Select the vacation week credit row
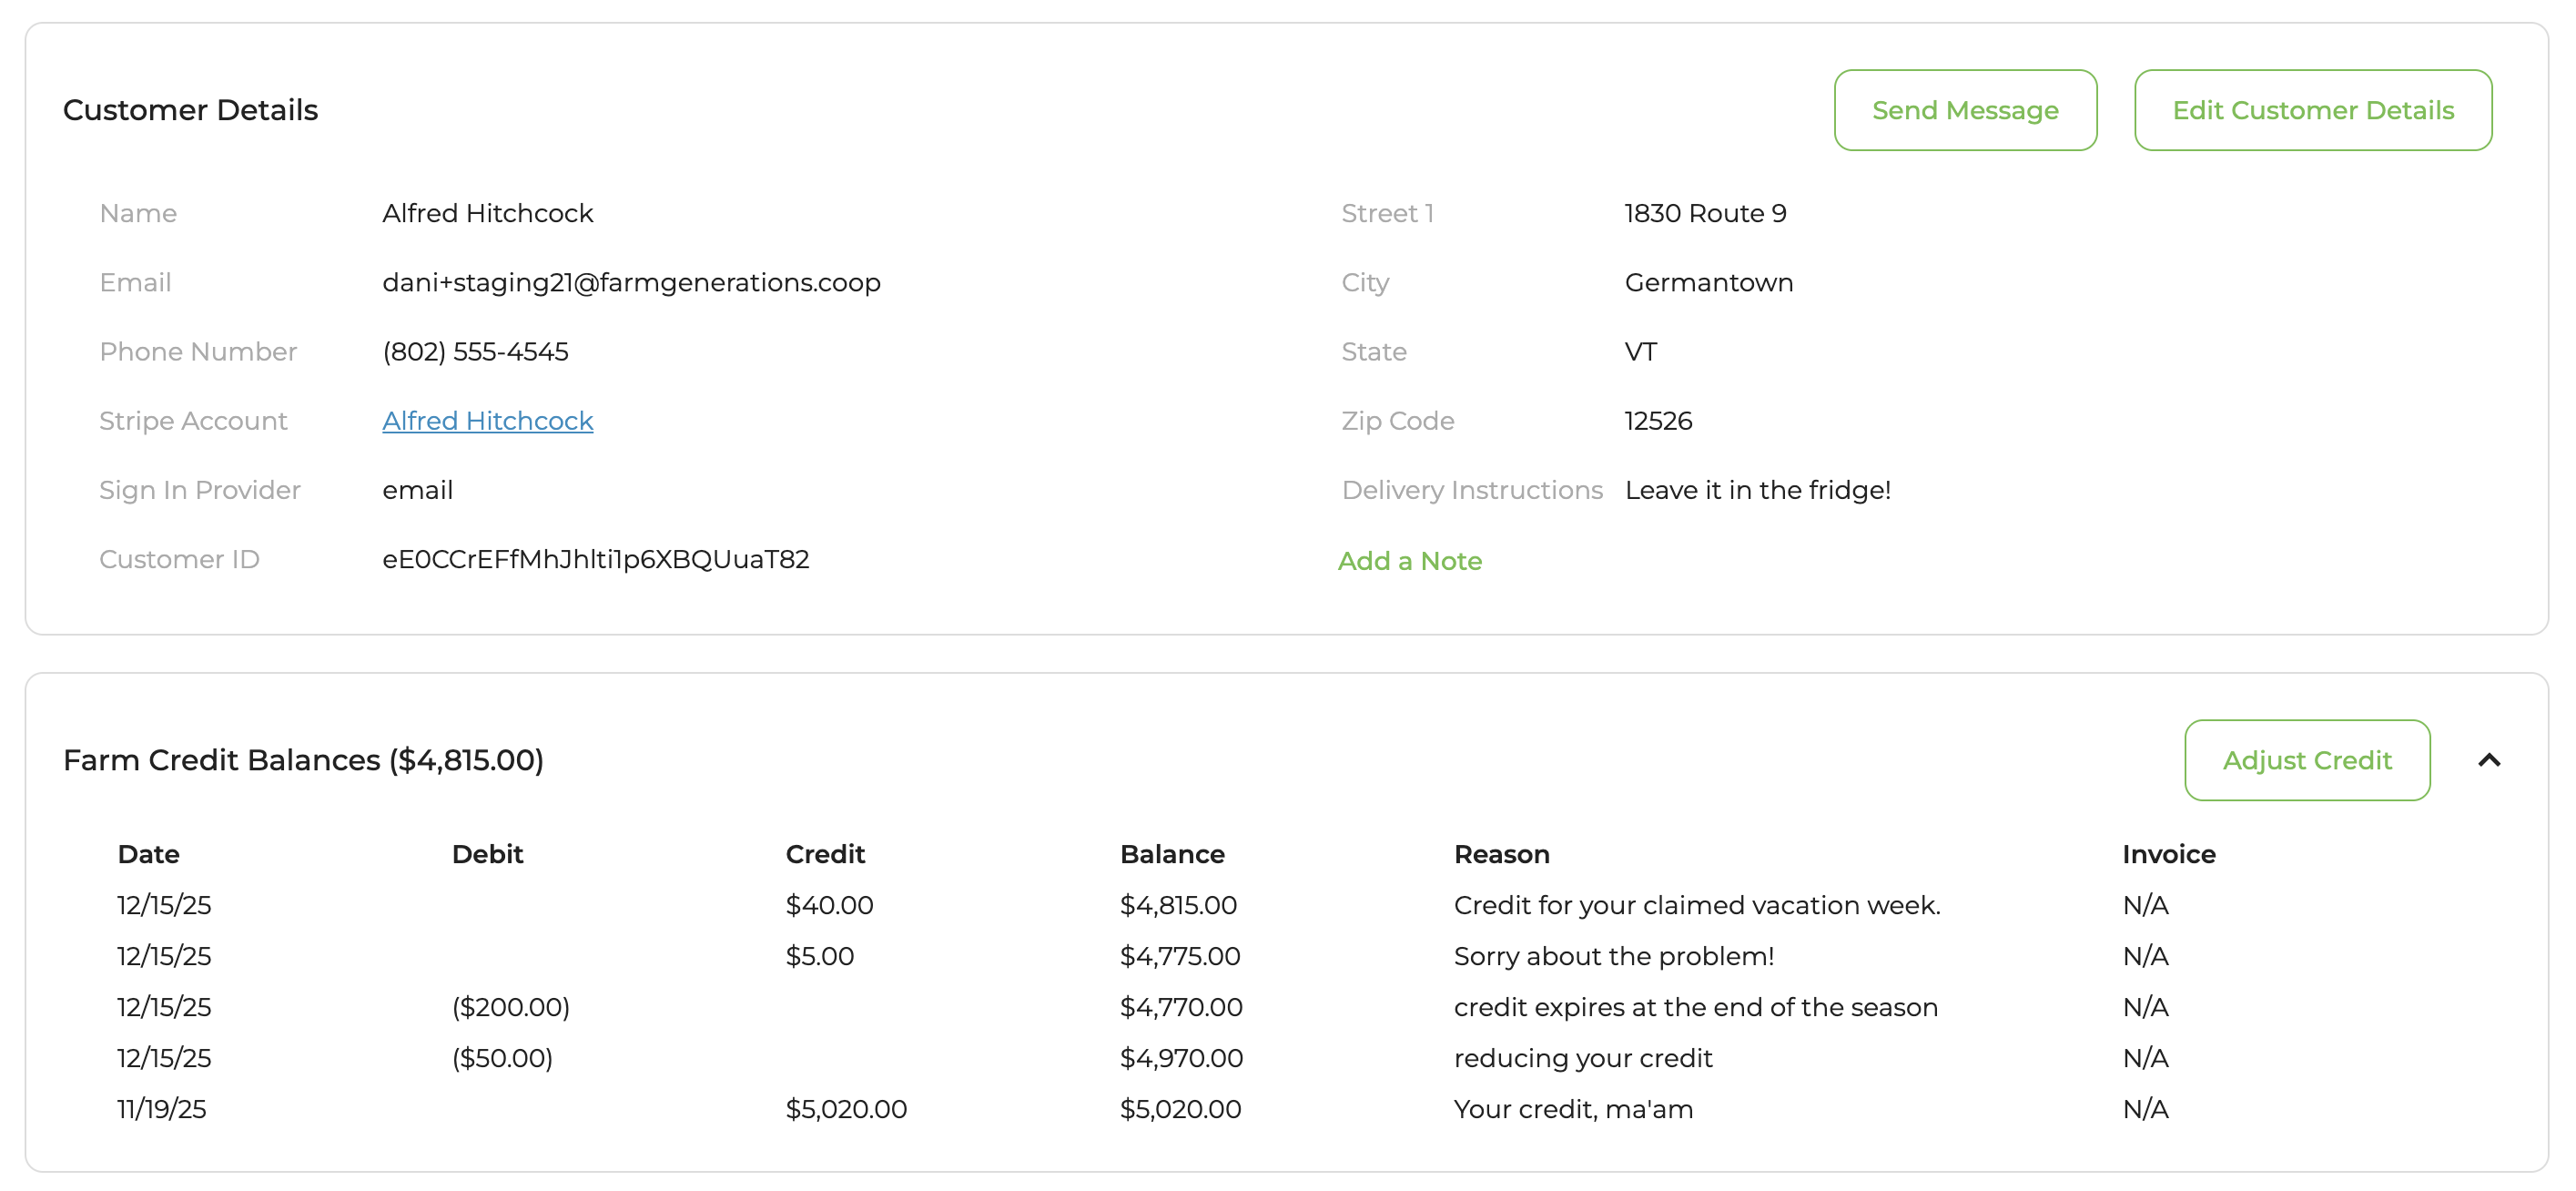This screenshot has height=1191, width=2576. coord(1696,905)
